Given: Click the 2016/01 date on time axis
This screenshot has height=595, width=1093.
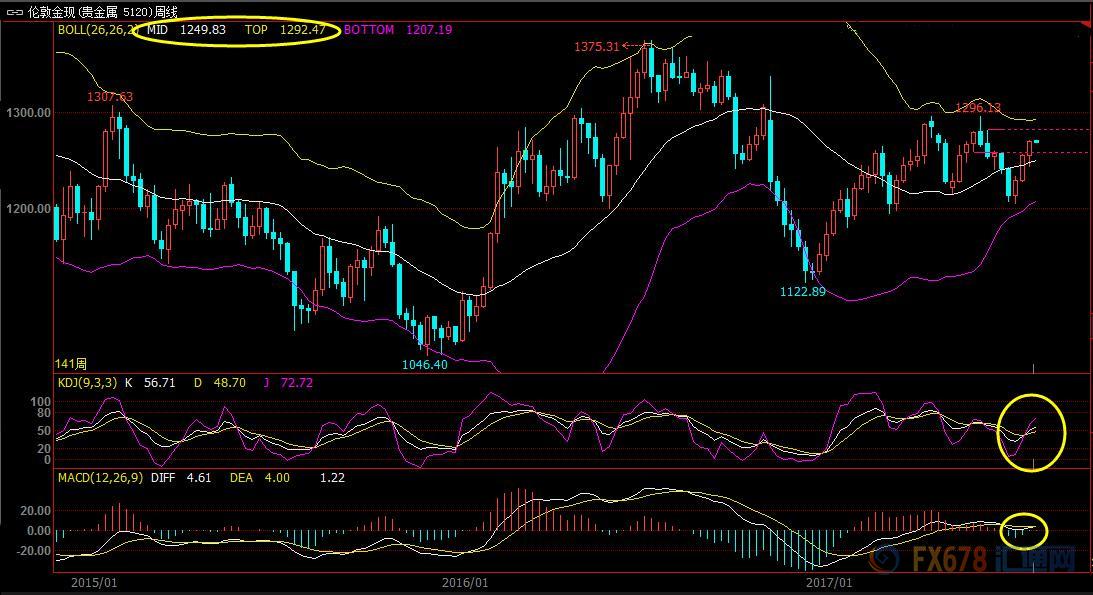Looking at the screenshot, I should pyautogui.click(x=465, y=581).
